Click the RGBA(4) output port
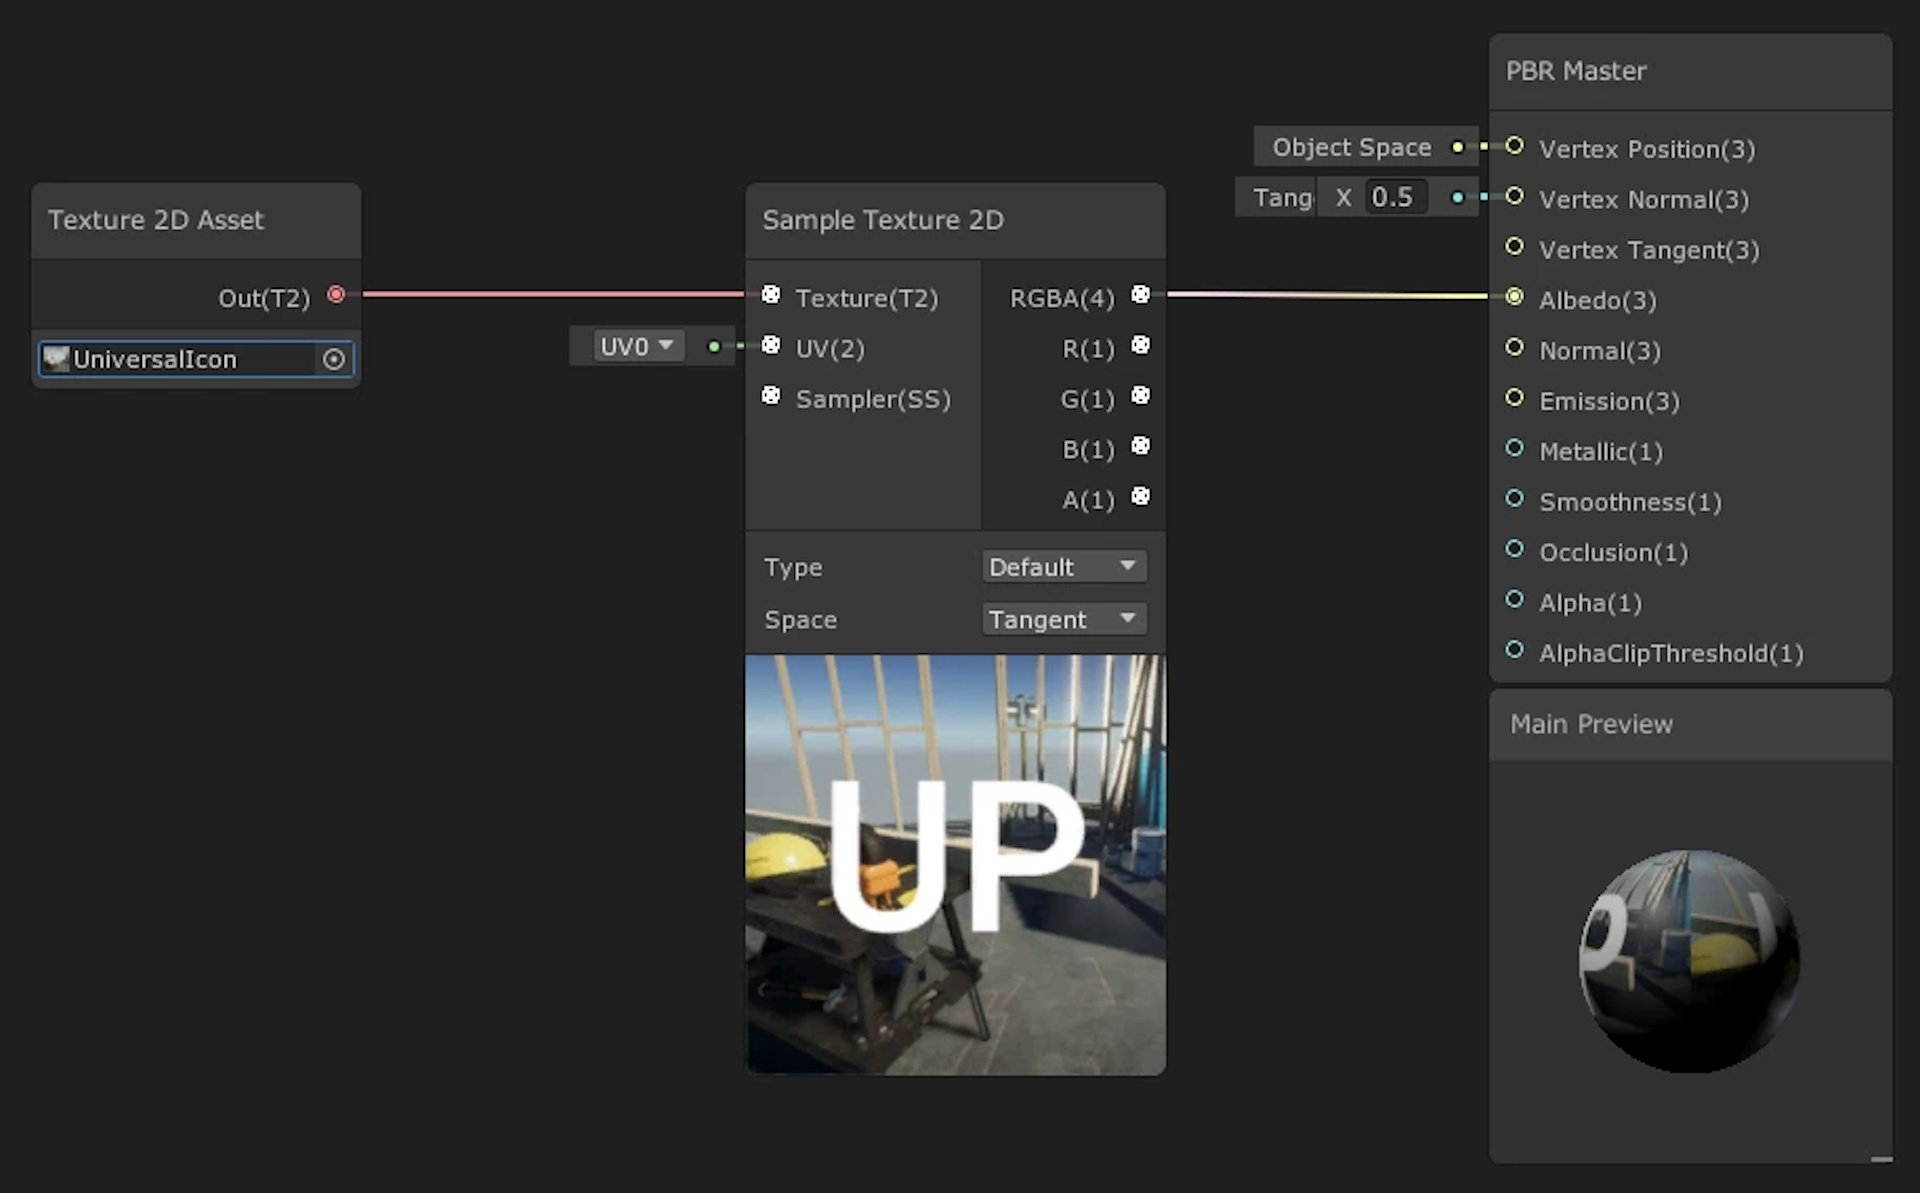 click(x=1140, y=294)
